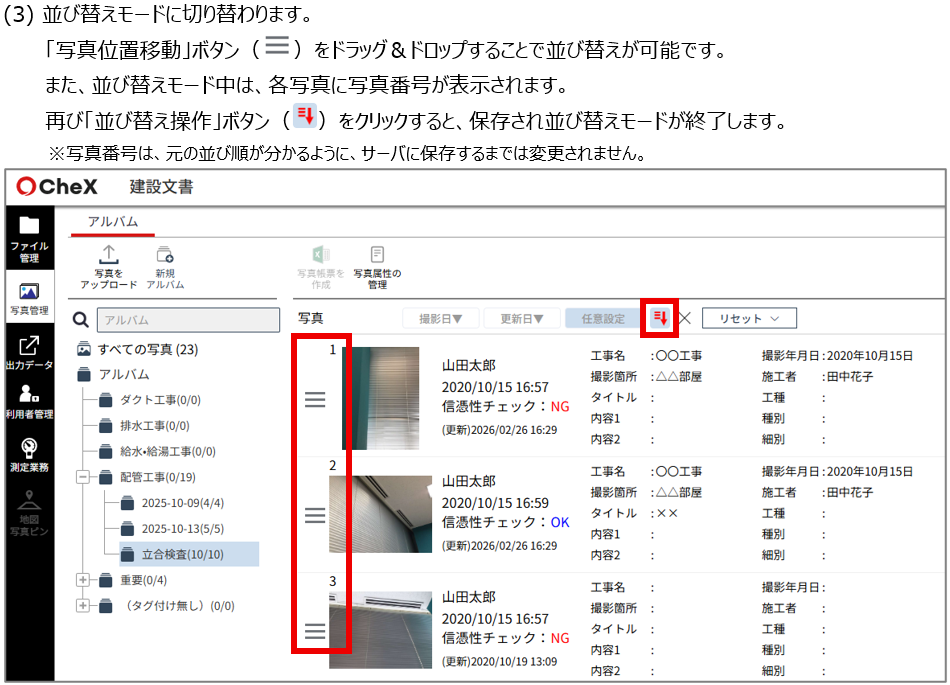Create 新規アルバム from the toolbar
The height and width of the screenshot is (685, 950).
pyautogui.click(x=164, y=266)
